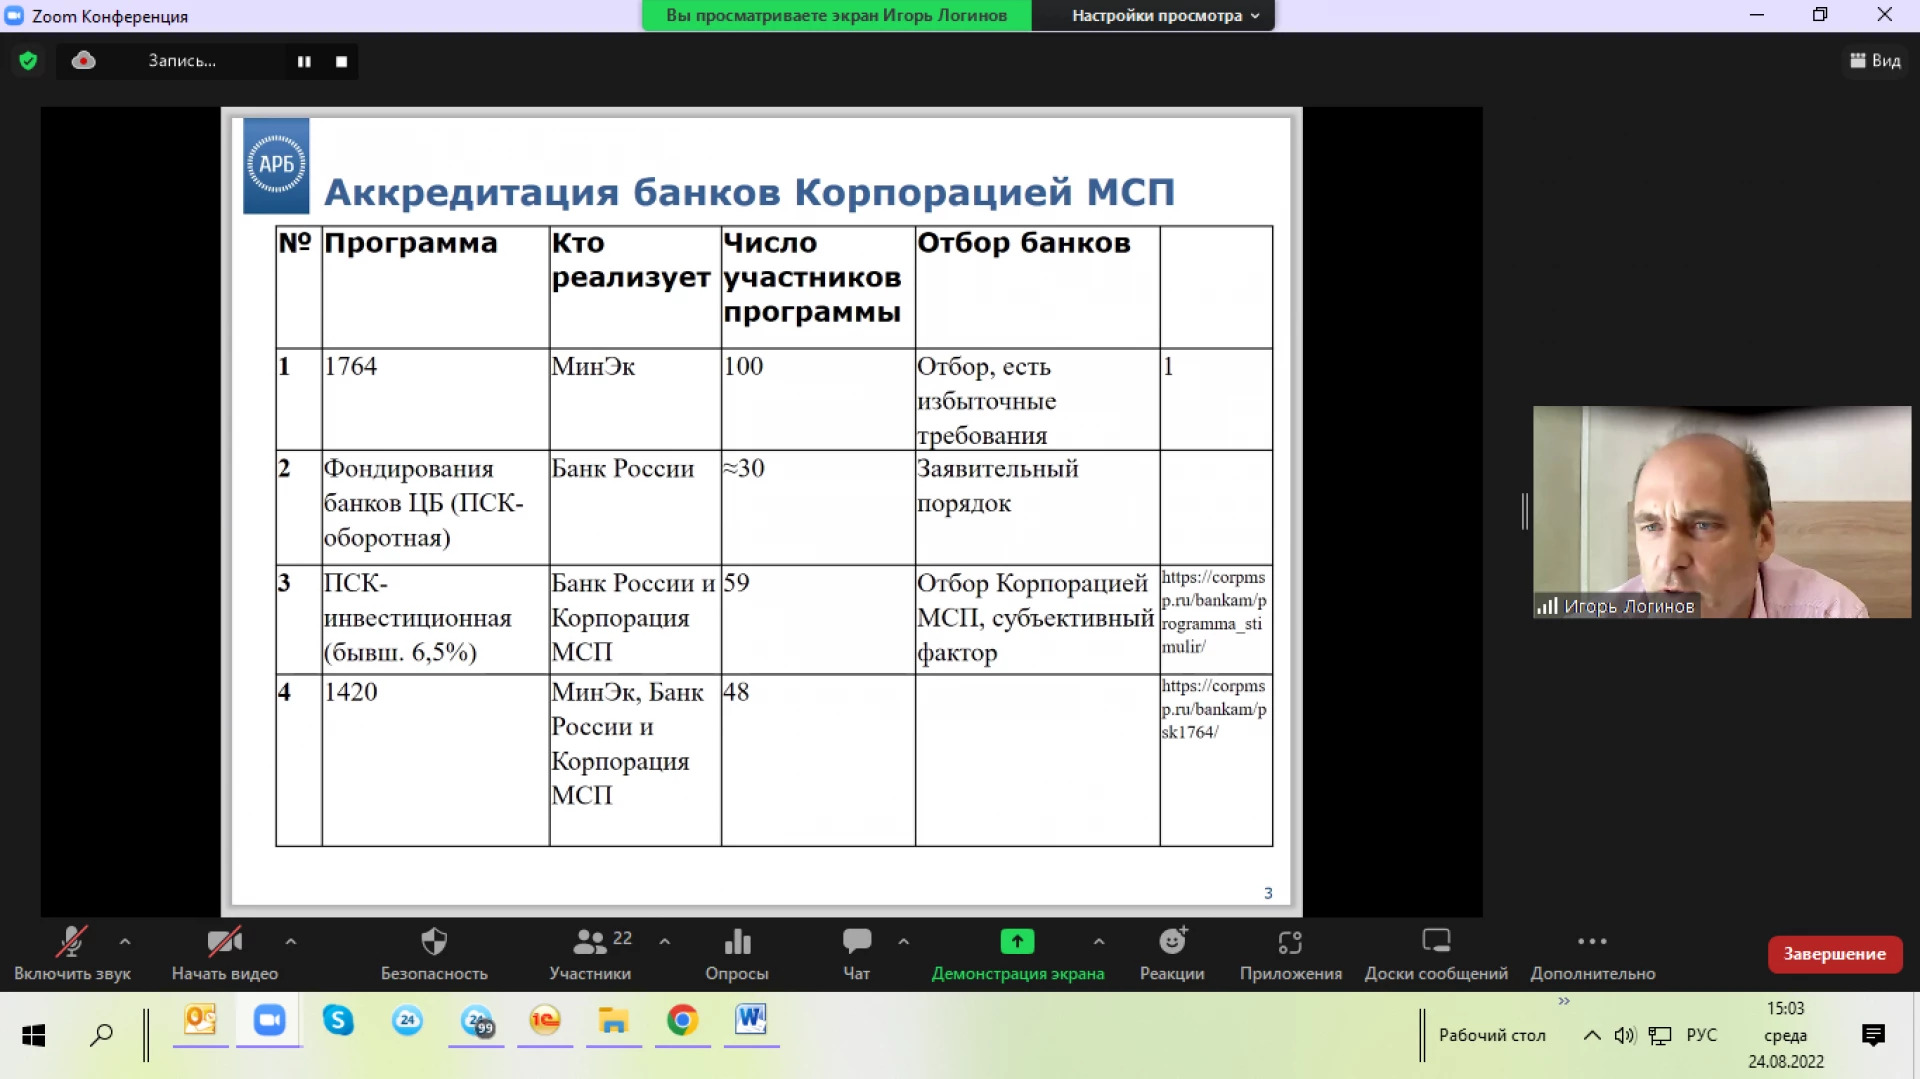Click the corpmsp.ru programma_stimulir link
Image resolution: width=1920 pixels, height=1079 pixels.
click(x=1214, y=611)
